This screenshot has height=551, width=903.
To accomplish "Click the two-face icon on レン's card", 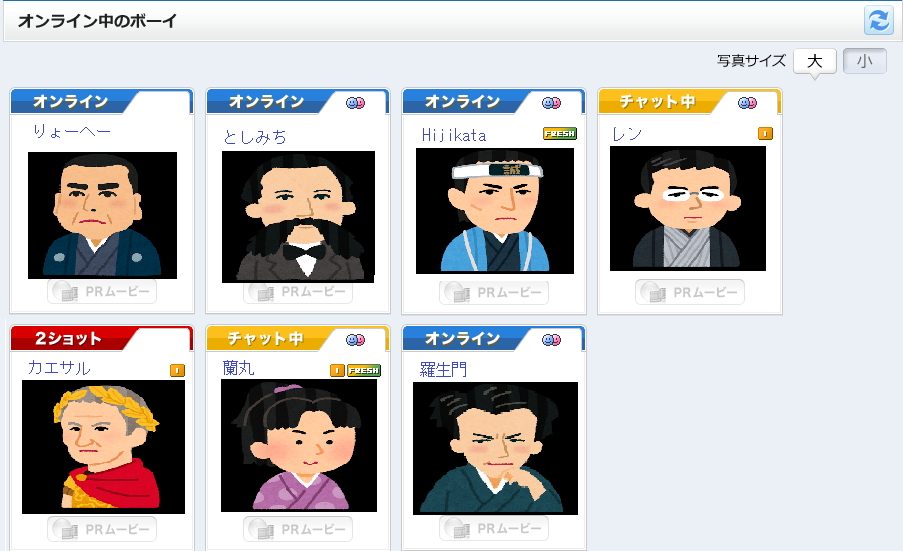I will [x=748, y=103].
